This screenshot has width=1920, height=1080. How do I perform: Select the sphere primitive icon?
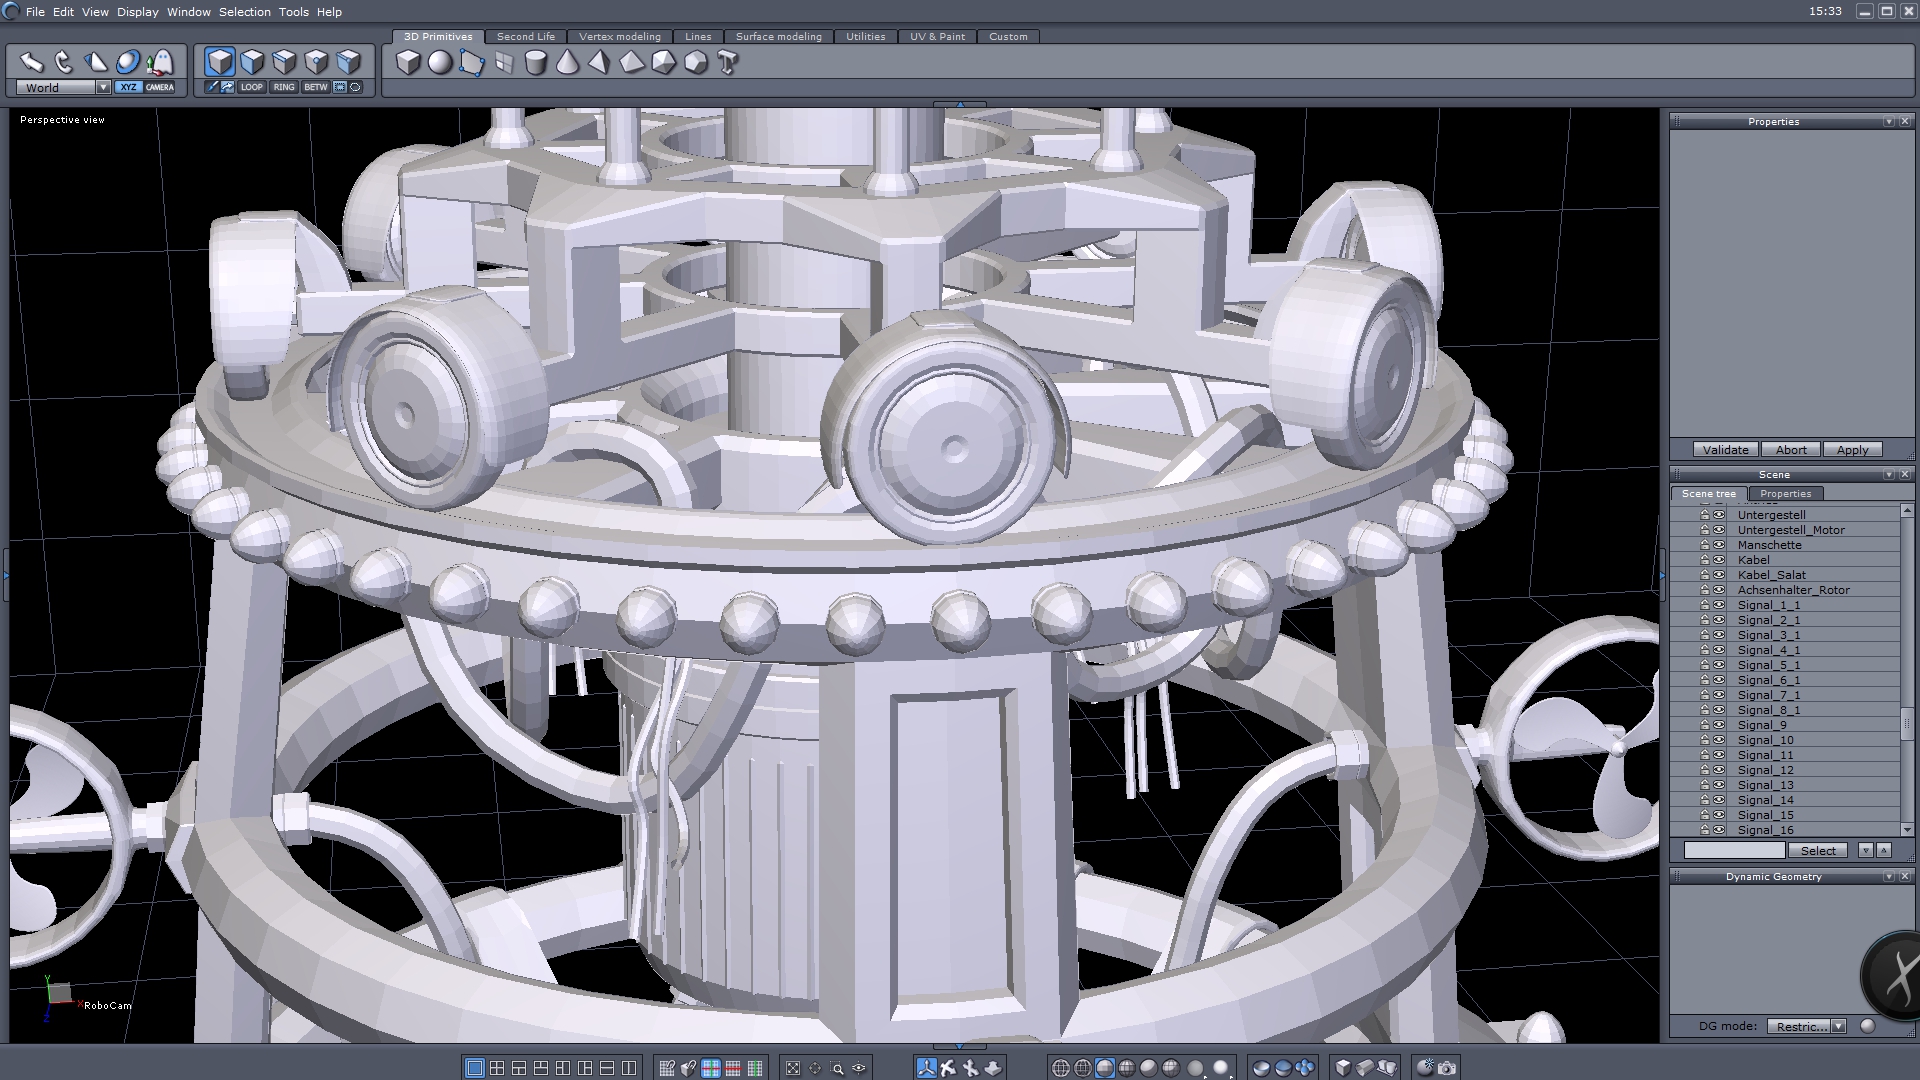point(440,63)
